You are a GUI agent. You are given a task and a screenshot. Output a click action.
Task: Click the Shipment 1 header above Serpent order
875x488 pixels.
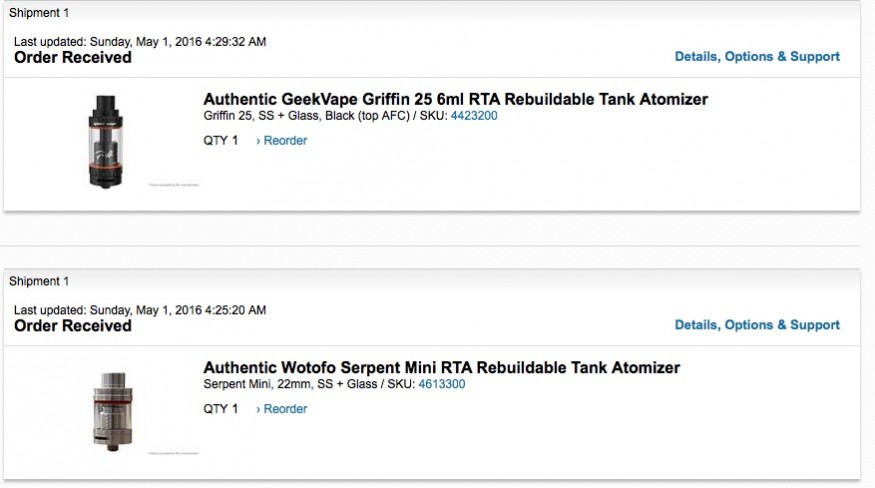[x=39, y=281]
